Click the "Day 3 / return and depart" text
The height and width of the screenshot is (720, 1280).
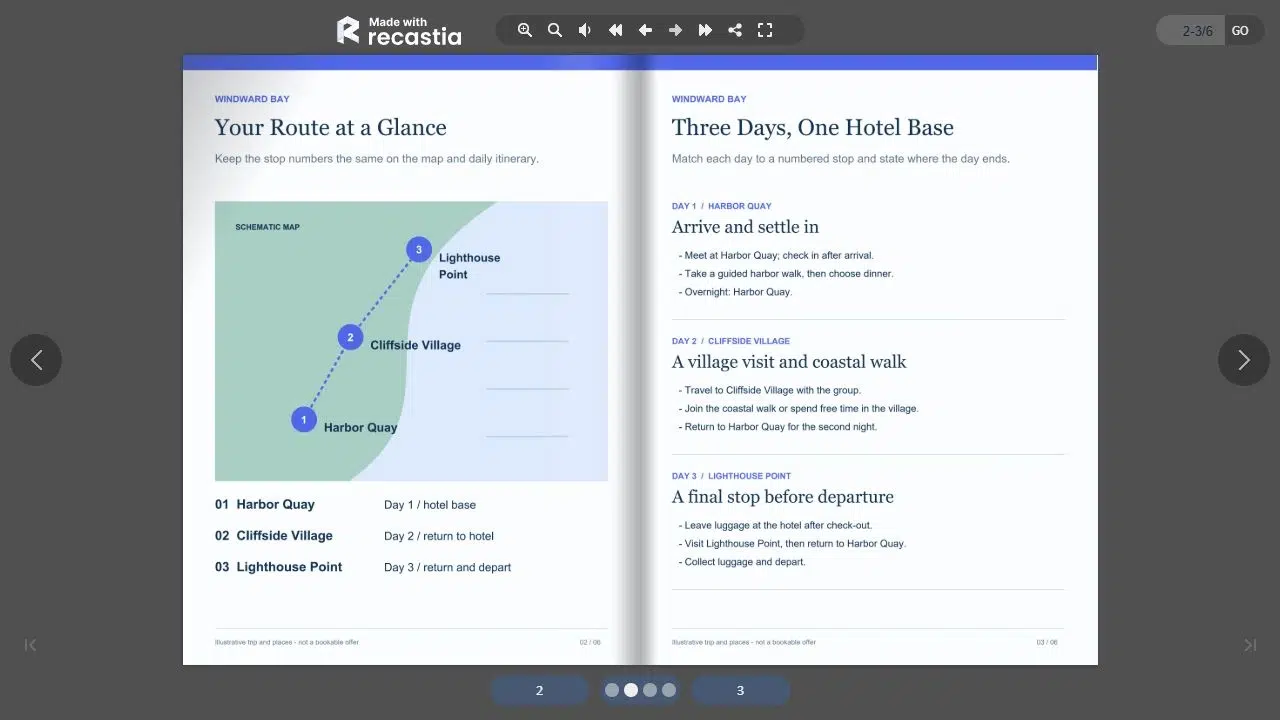coord(447,567)
